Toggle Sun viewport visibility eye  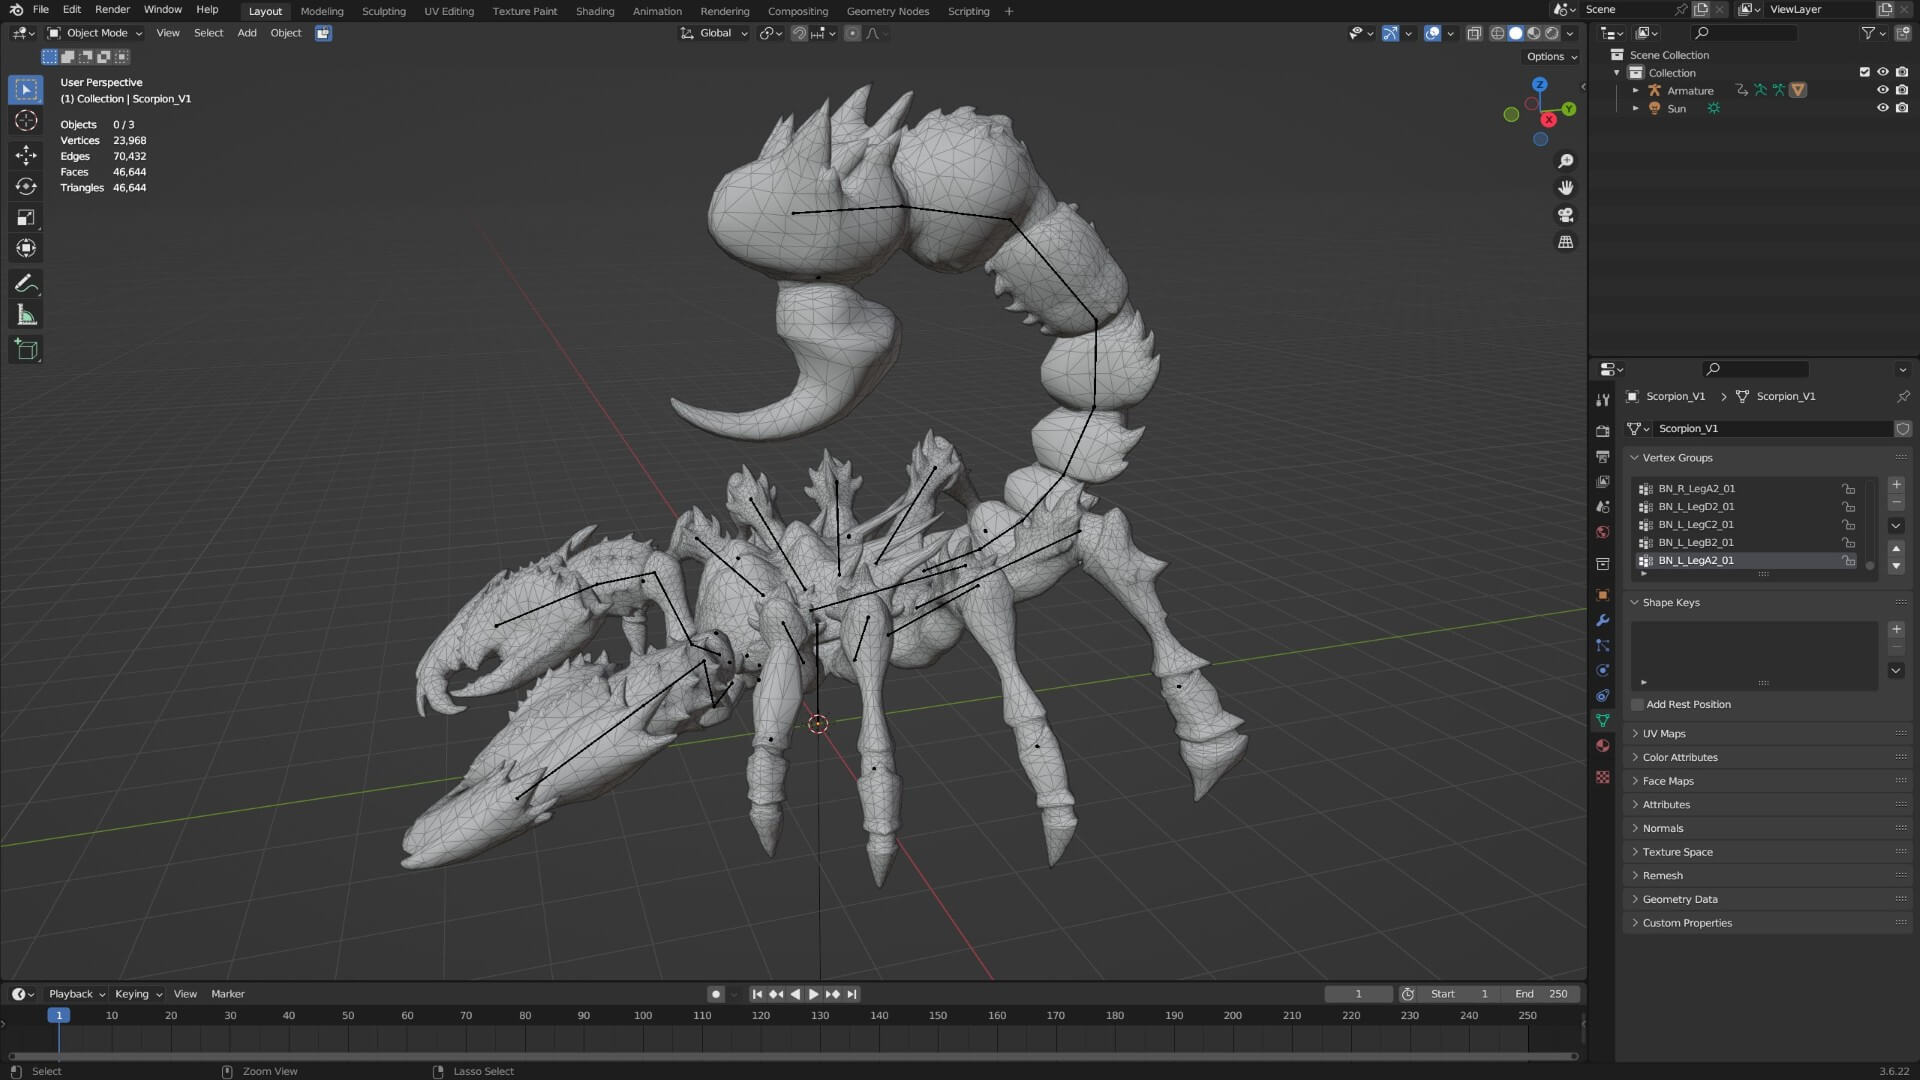[1883, 108]
